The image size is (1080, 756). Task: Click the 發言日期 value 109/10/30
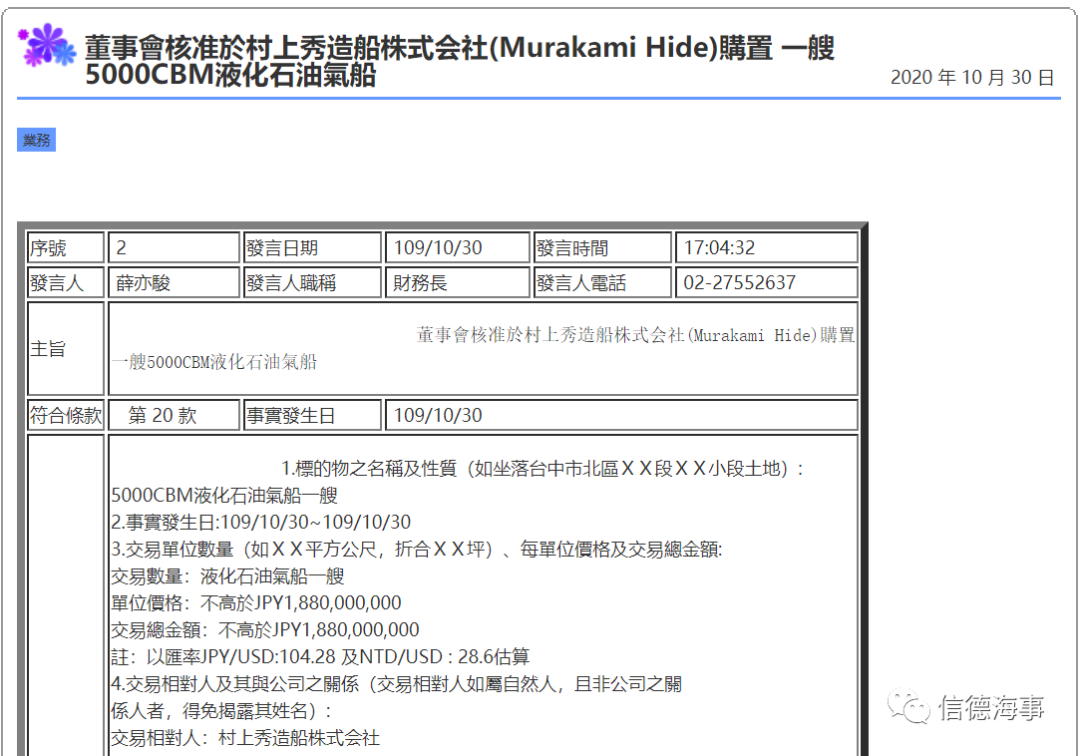tap(457, 247)
